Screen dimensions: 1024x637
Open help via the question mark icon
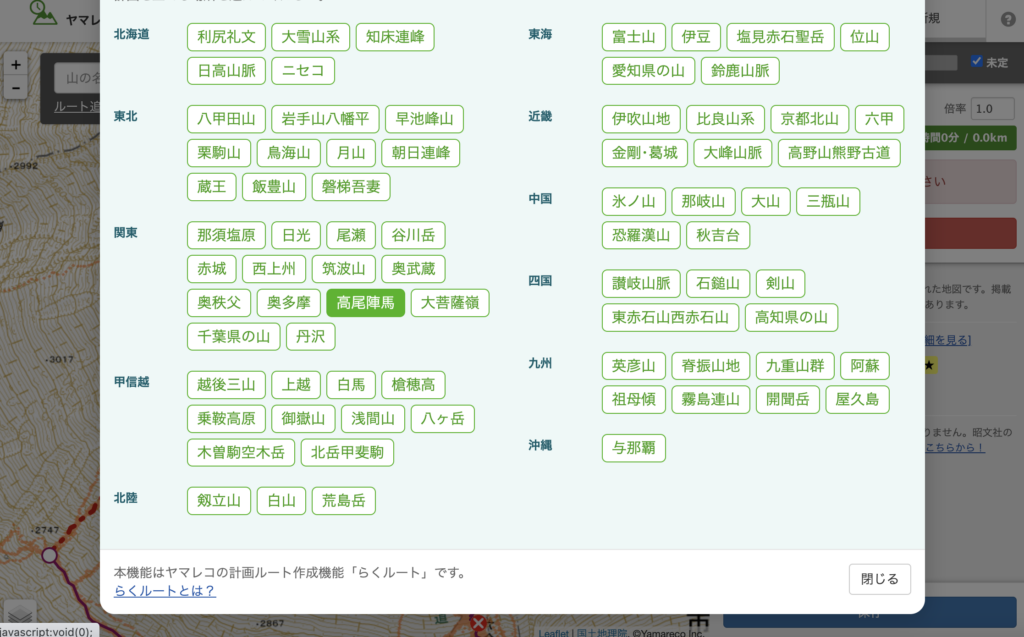pos(1007,20)
